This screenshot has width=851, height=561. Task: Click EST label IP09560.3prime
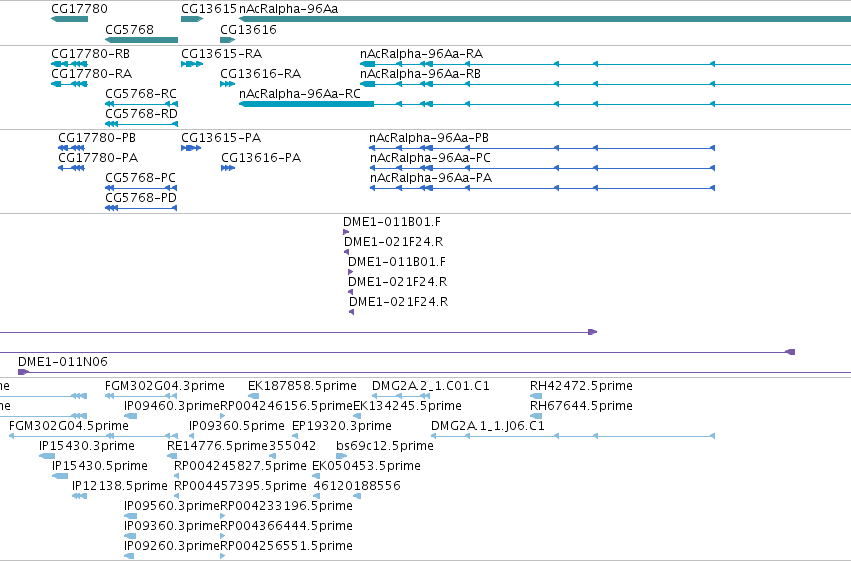coord(172,506)
